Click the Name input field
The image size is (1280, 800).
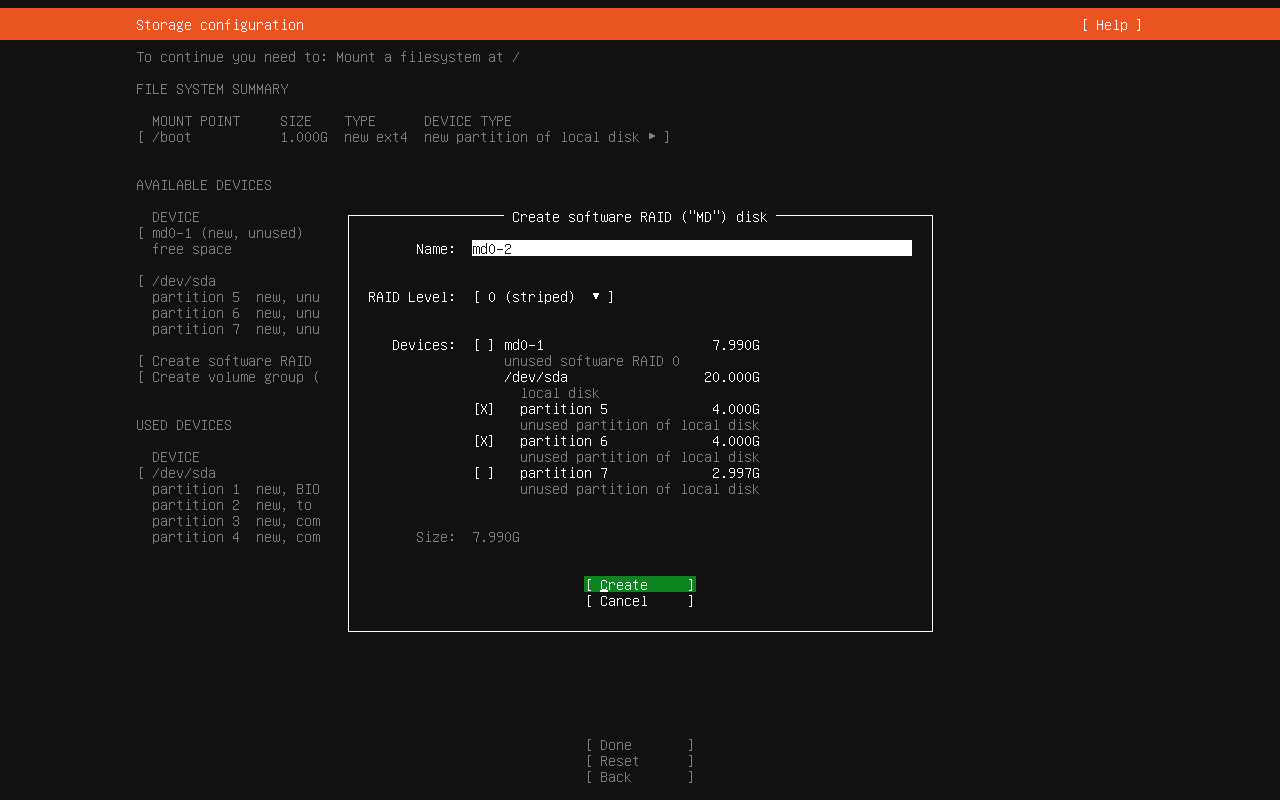(x=691, y=249)
